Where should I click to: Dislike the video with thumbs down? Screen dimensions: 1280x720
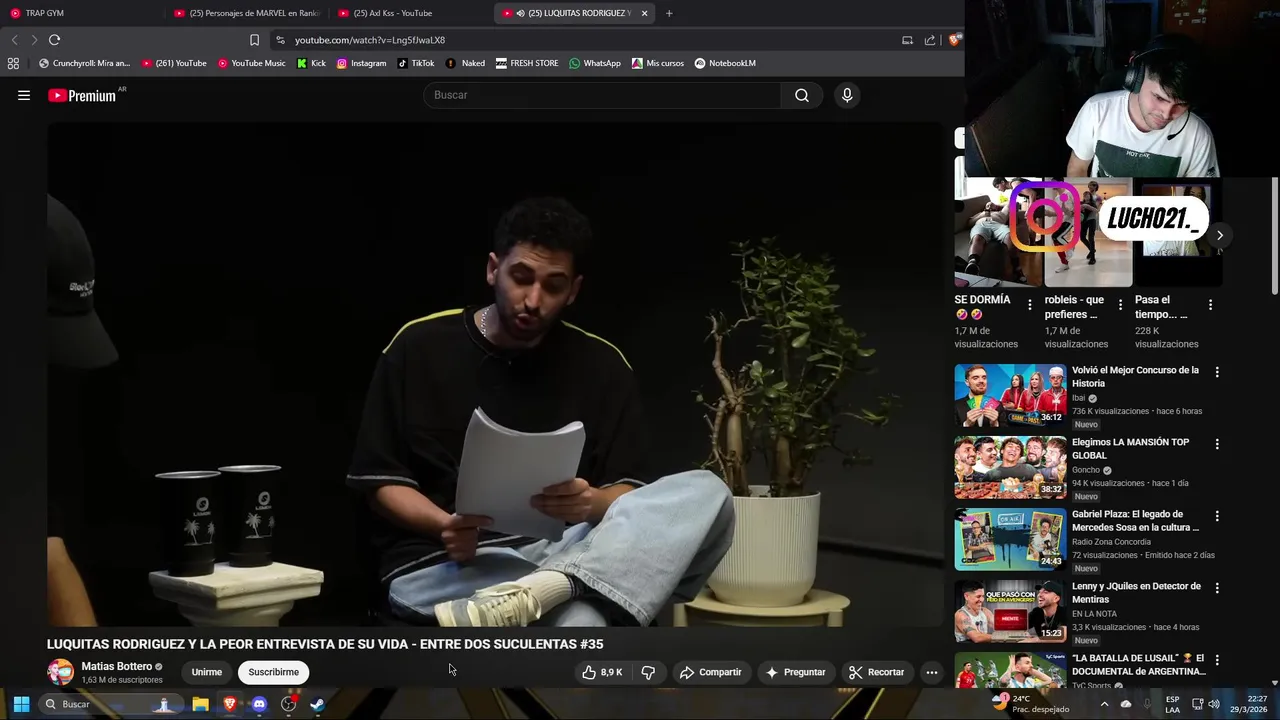point(648,672)
